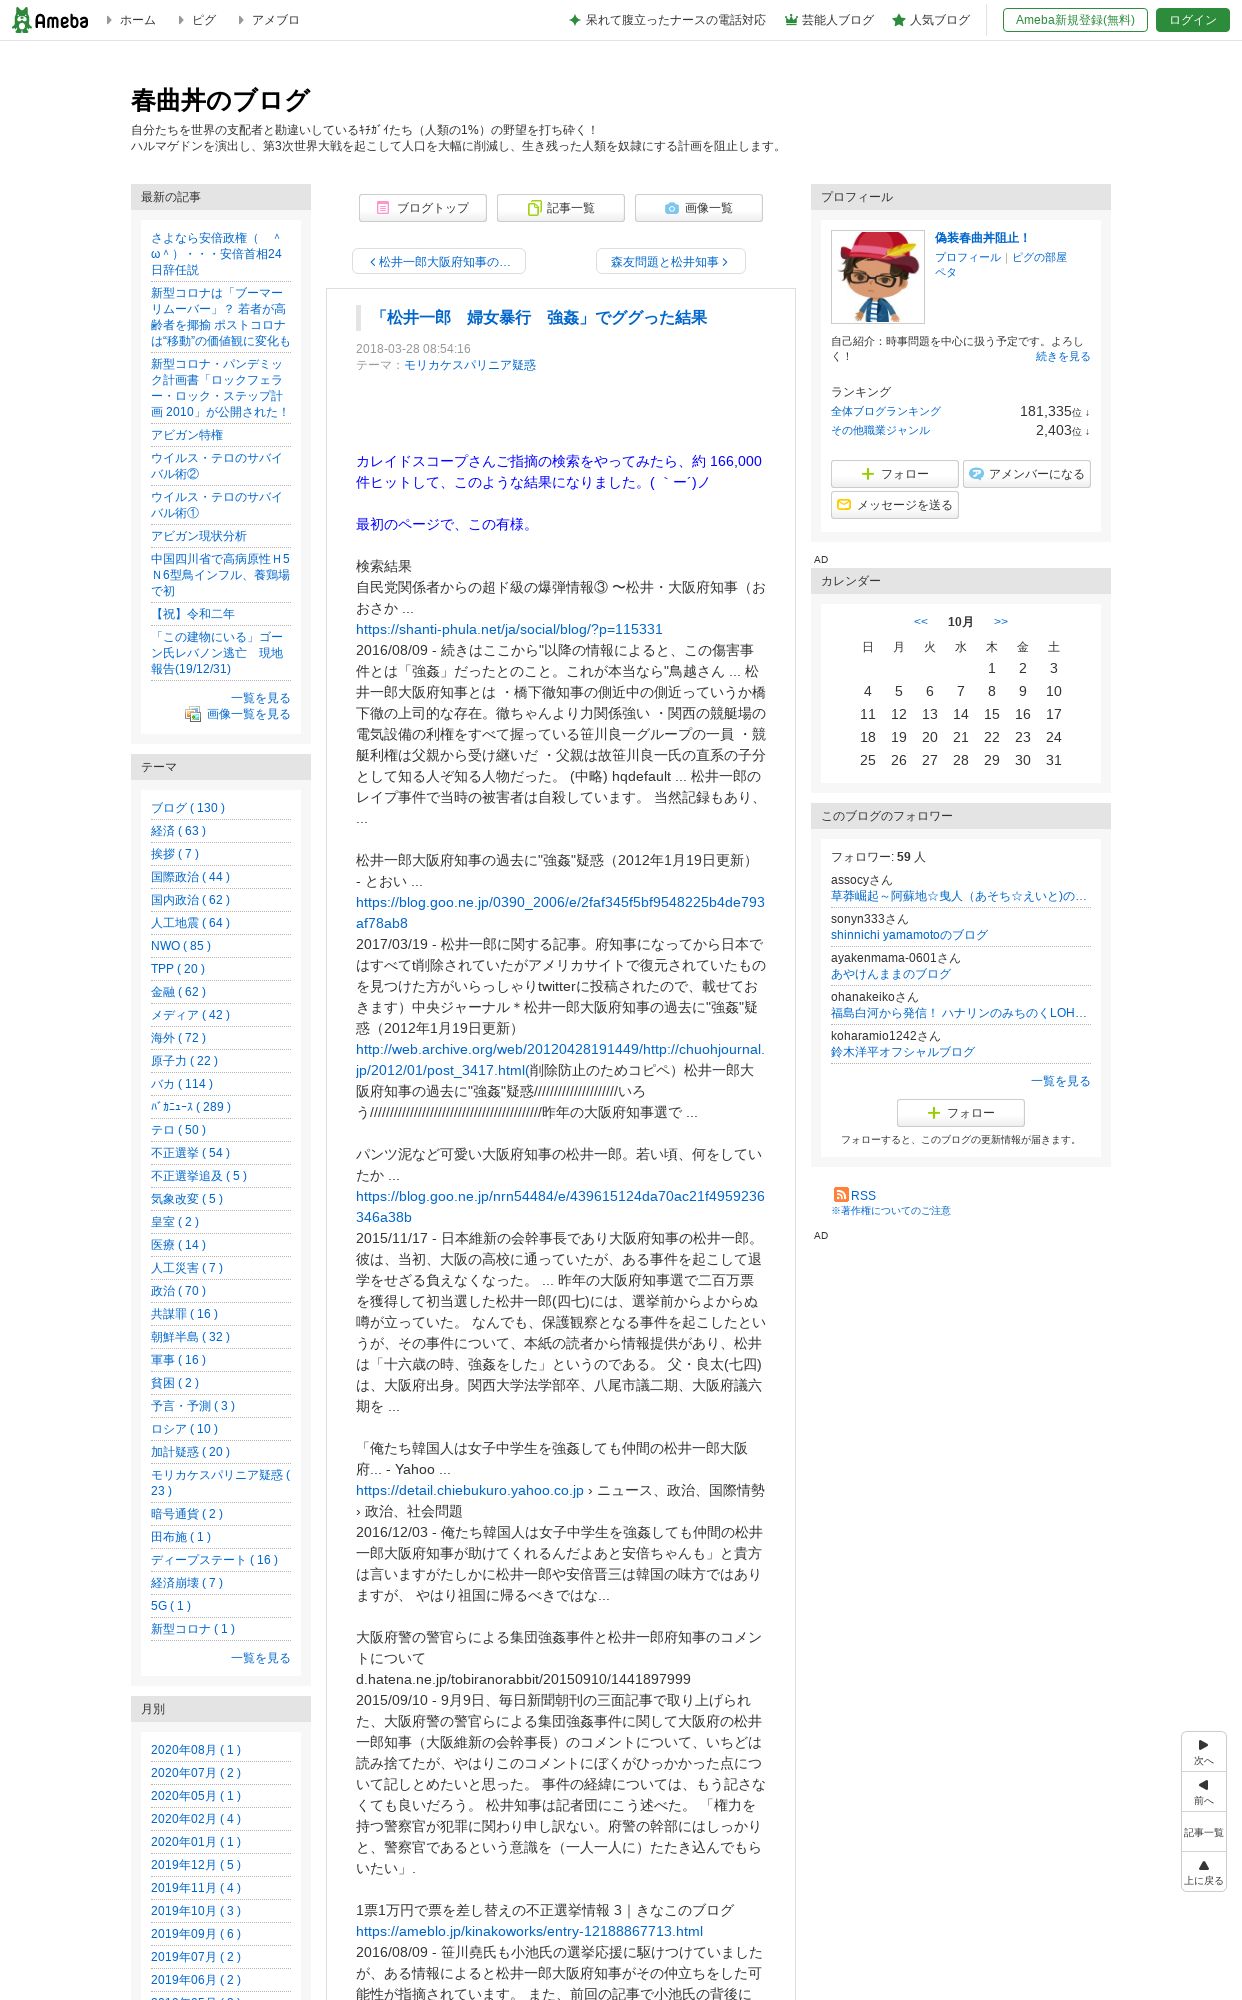Open theme NWO ( 85 )
1242x2000 pixels.
click(181, 946)
